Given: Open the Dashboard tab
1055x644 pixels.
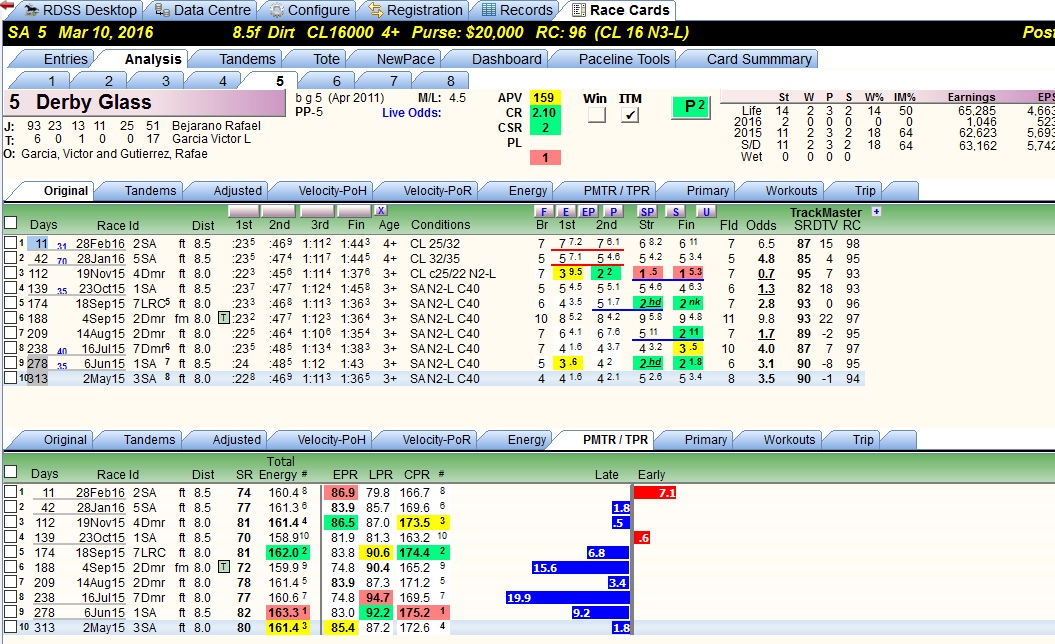Looking at the screenshot, I should pyautogui.click(x=506, y=59).
